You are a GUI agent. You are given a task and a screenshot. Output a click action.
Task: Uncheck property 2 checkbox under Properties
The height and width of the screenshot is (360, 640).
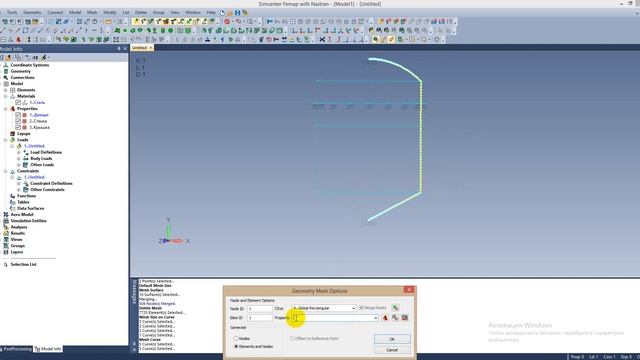[18, 121]
